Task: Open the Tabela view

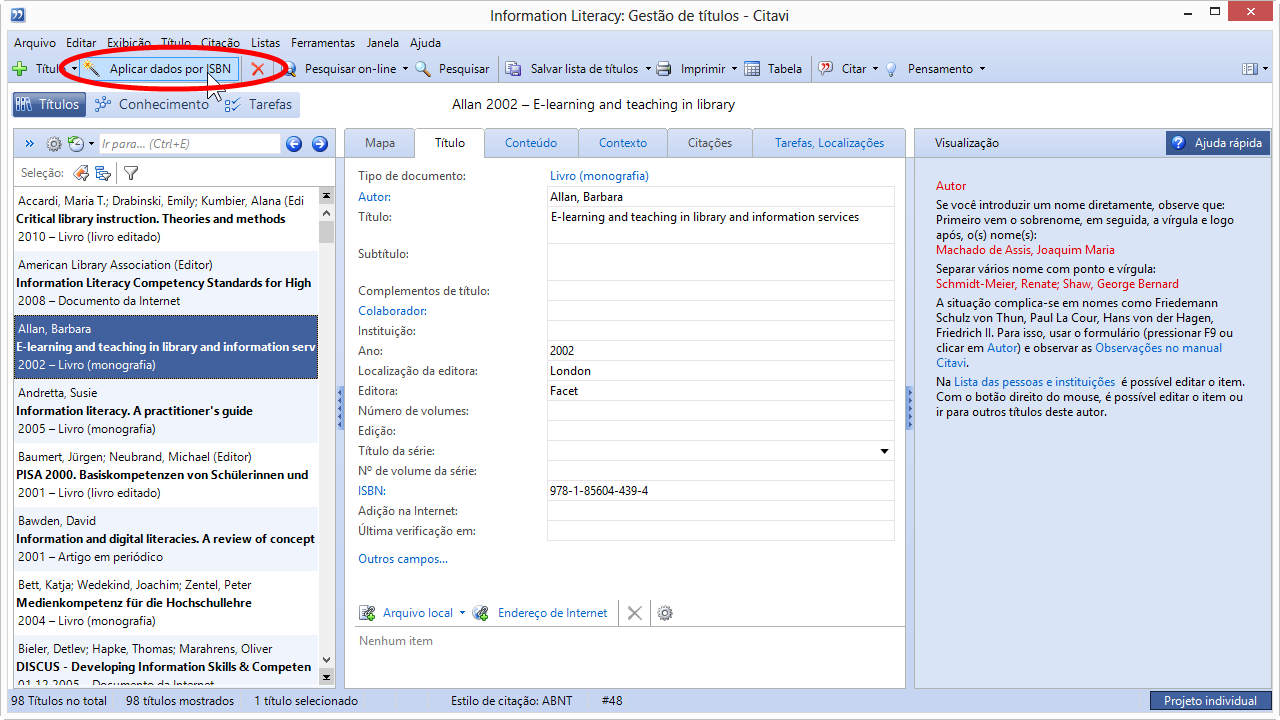Action: click(773, 69)
